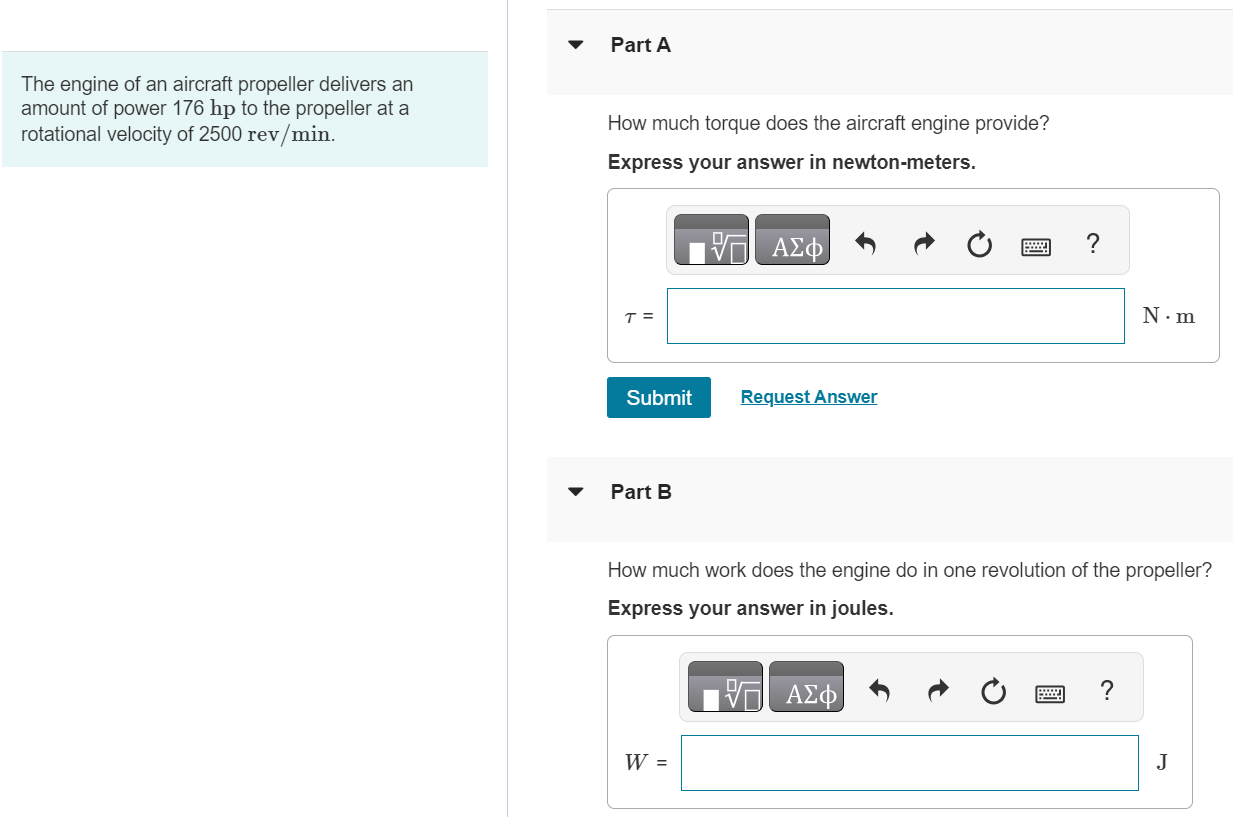Show keyboard shortcuts for Part A
1233x817 pixels.
[1036, 244]
